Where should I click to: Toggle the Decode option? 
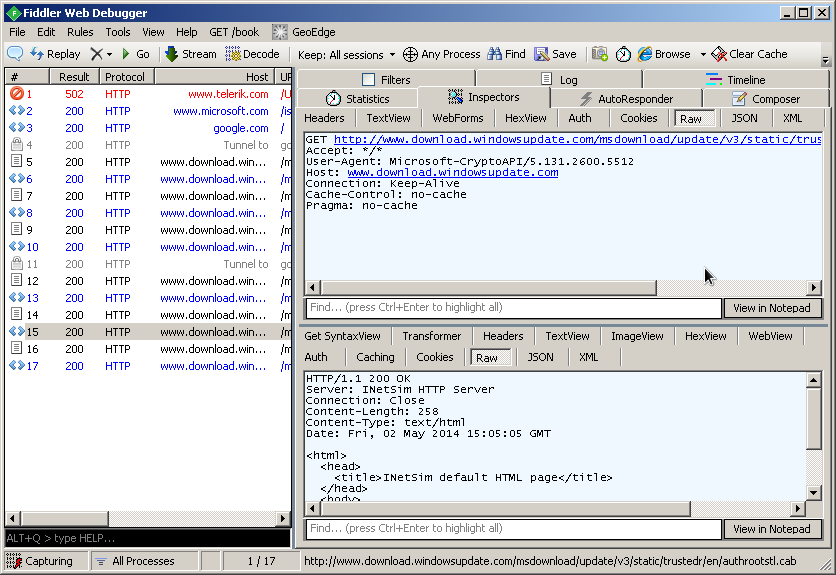click(252, 54)
